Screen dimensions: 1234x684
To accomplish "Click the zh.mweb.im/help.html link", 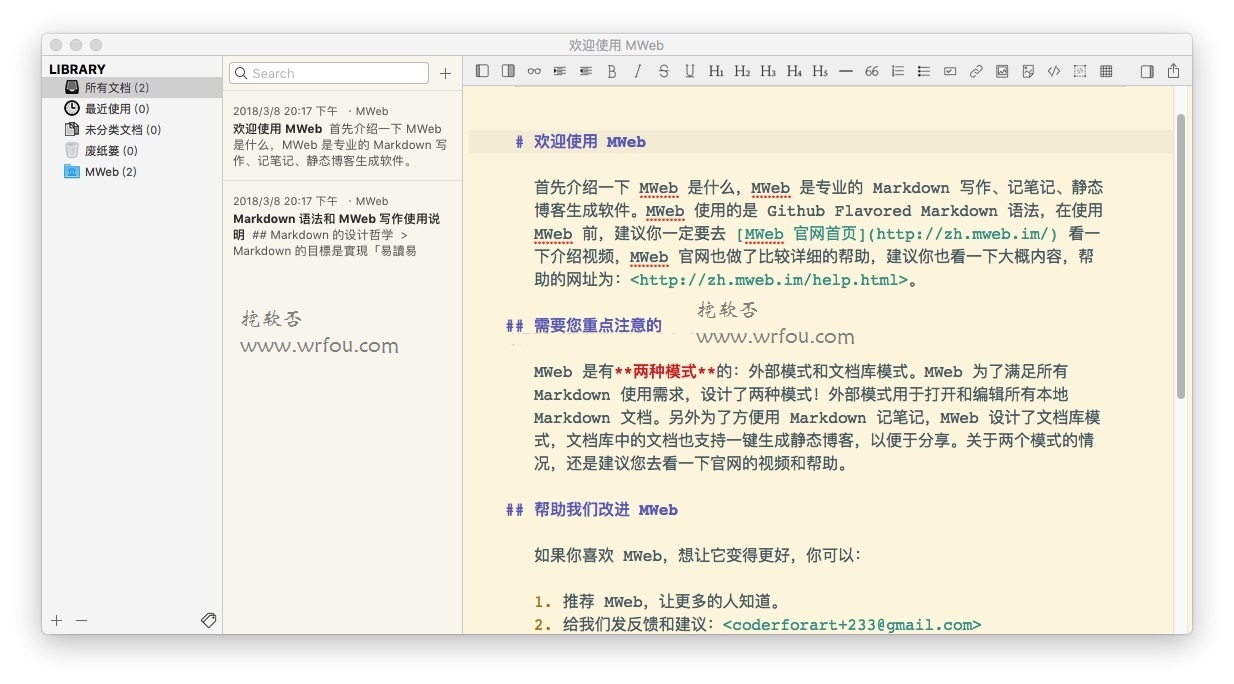I will pyautogui.click(x=769, y=280).
